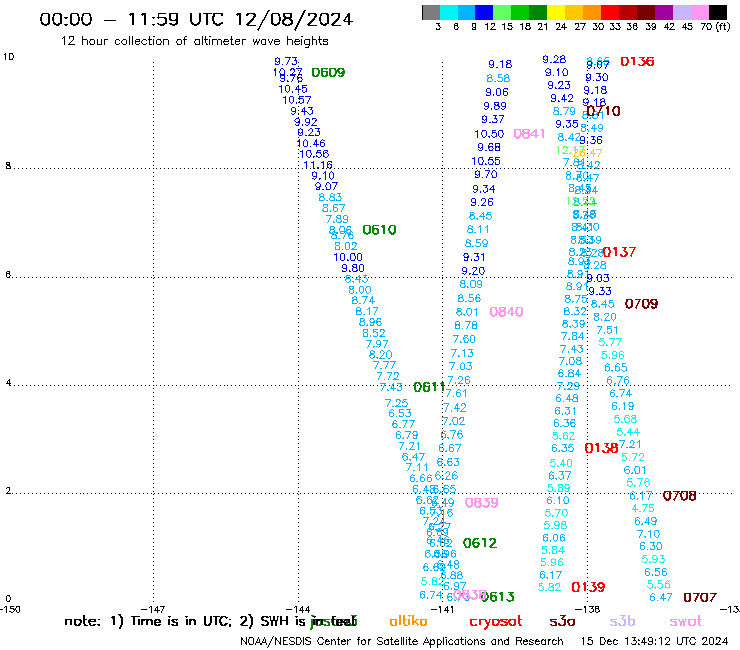740x650 pixels.
Task: Click the orange altika legend label
Action: coord(408,621)
